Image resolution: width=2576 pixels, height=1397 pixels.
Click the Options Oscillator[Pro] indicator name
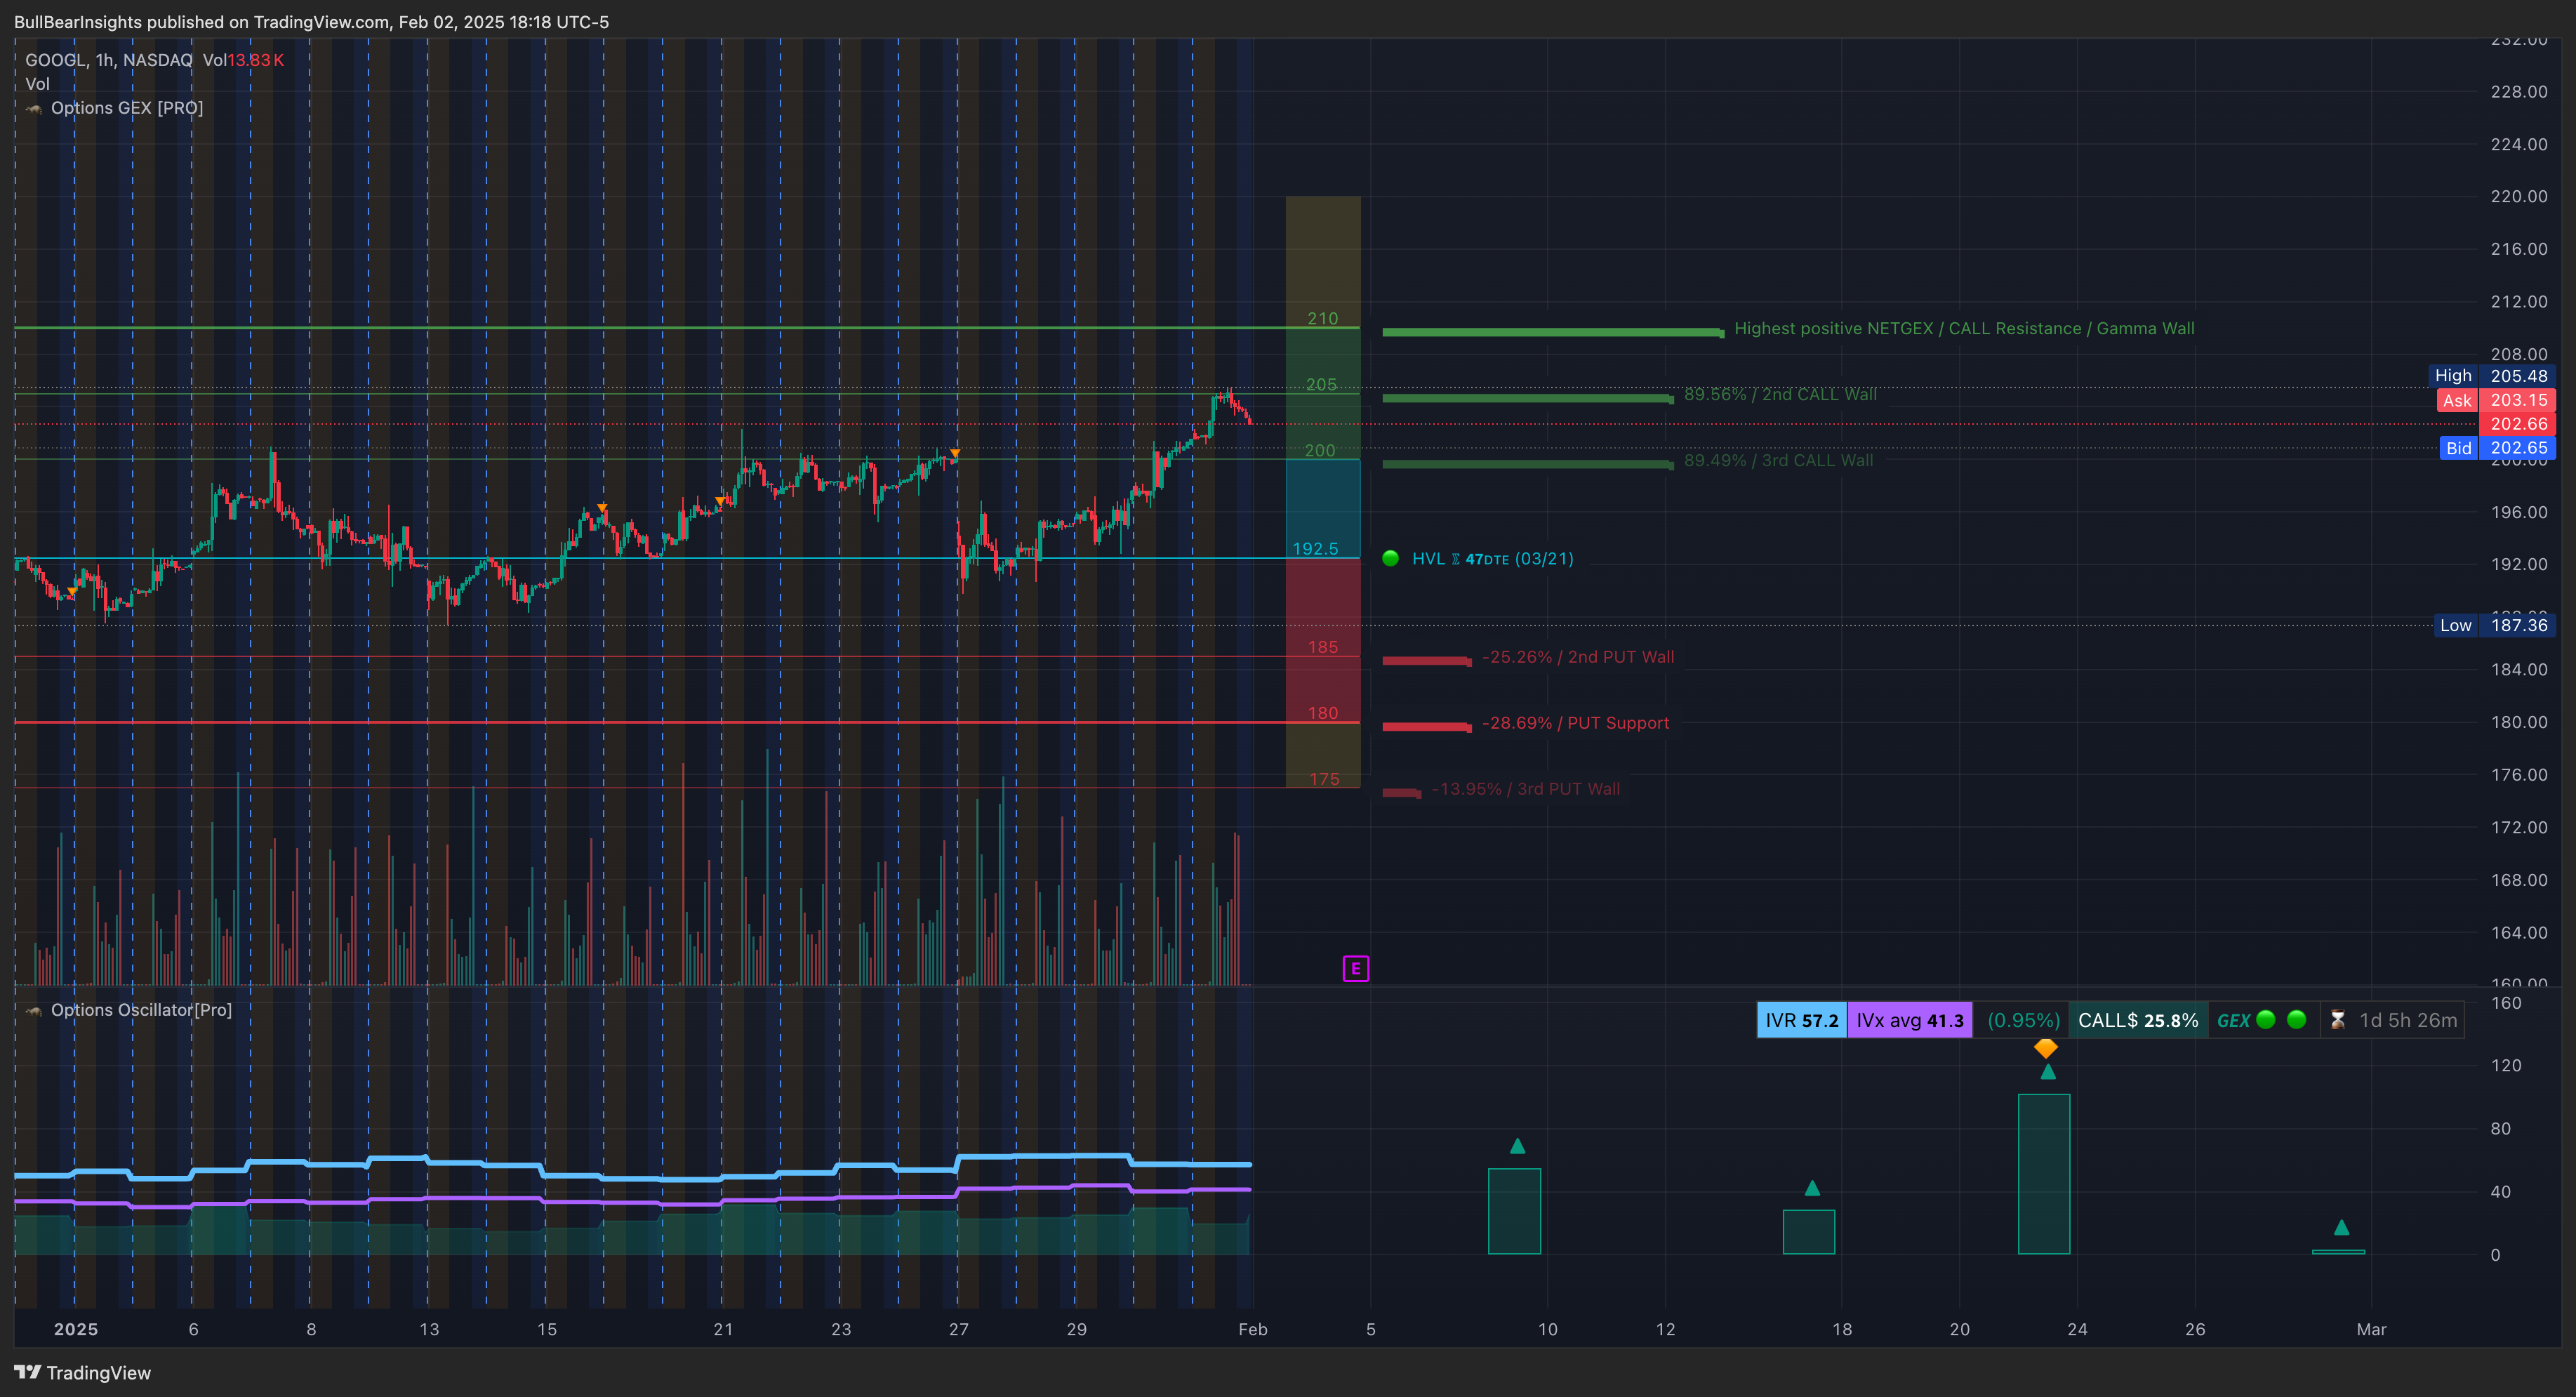click(x=141, y=1010)
